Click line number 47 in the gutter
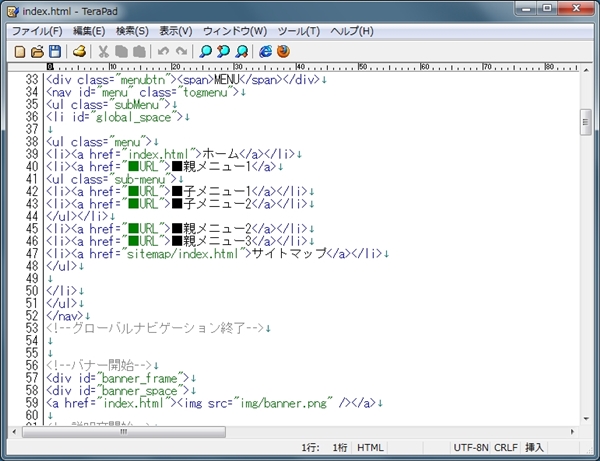The width and height of the screenshot is (600, 461). (x=32, y=254)
